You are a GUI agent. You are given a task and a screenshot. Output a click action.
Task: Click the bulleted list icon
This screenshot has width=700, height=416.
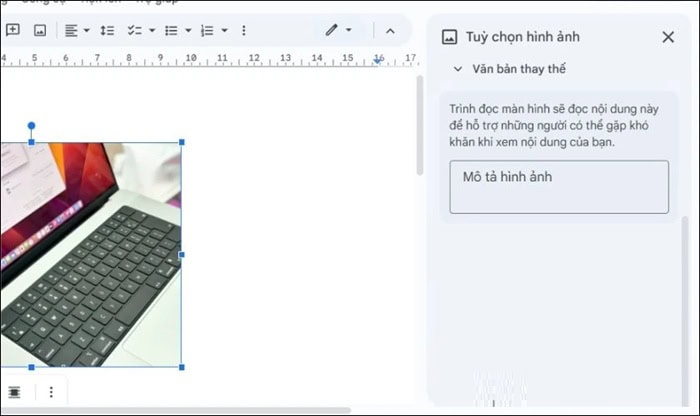(x=171, y=30)
